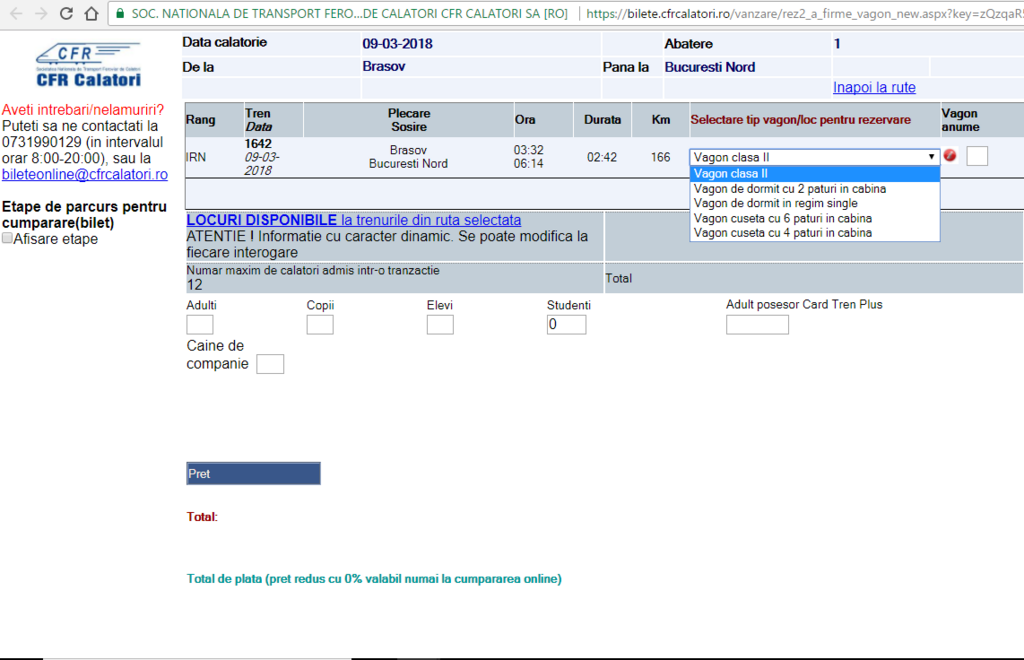This screenshot has width=1024, height=660.
Task: Click the Adult posesor Card Tren Plus field
Action: click(757, 324)
